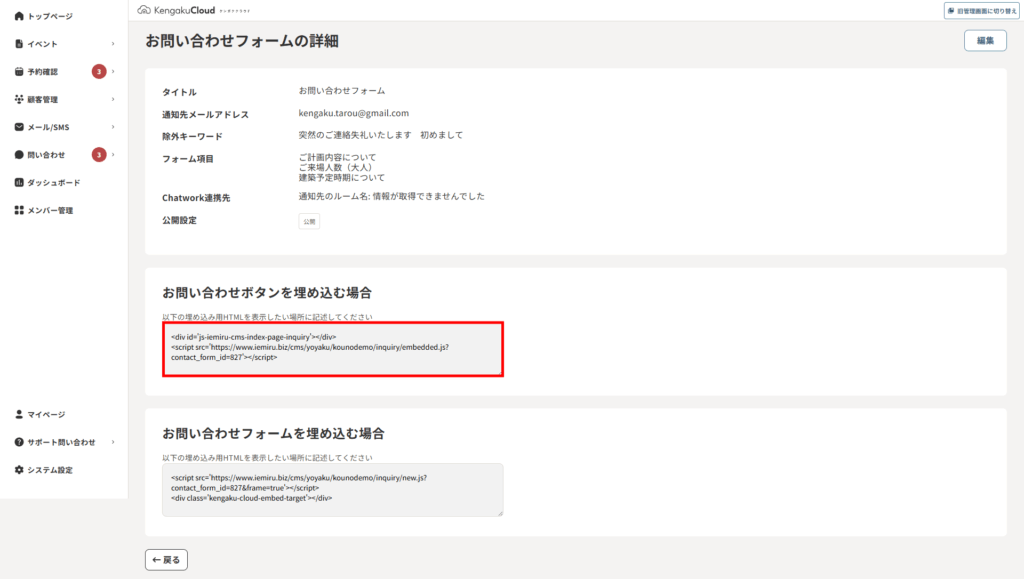Image resolution: width=1024 pixels, height=579 pixels.
Task: Click the grid icon beside メンバー管理
Action: pos(19,210)
